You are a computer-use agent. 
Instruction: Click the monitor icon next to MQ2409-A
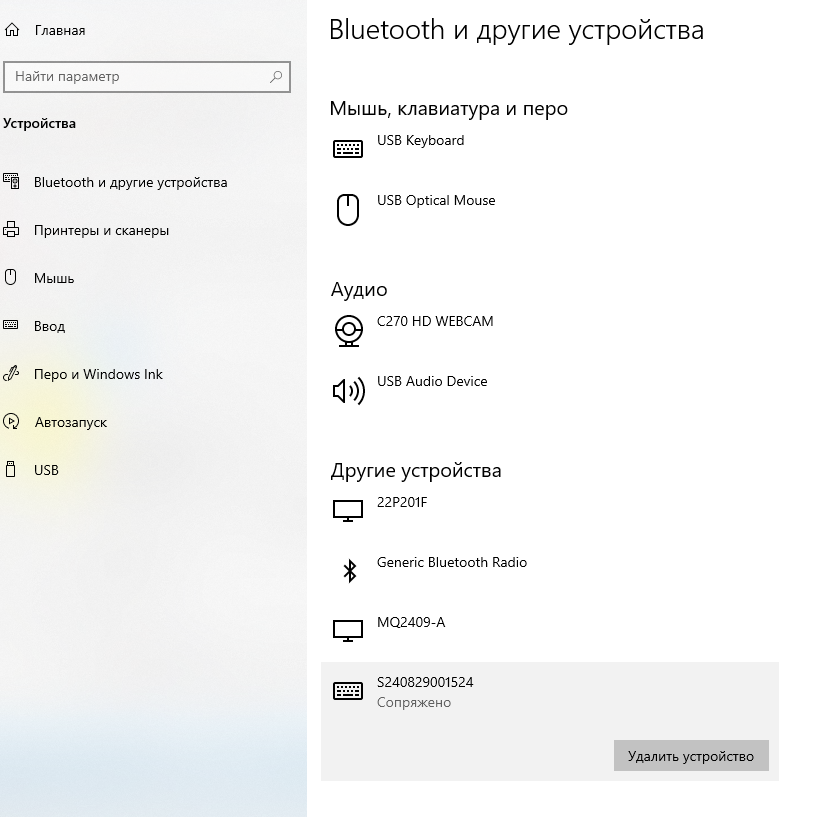click(348, 631)
